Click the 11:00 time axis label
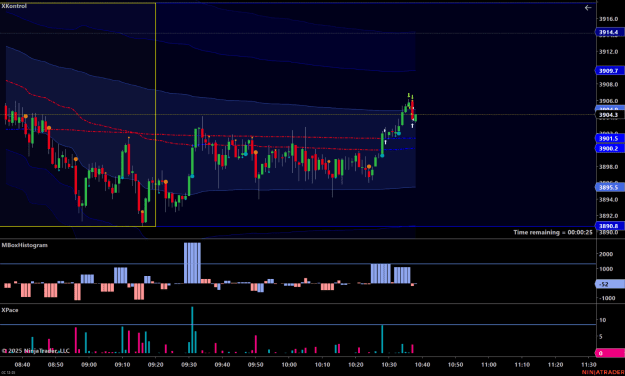The image size is (625, 376). [x=489, y=364]
